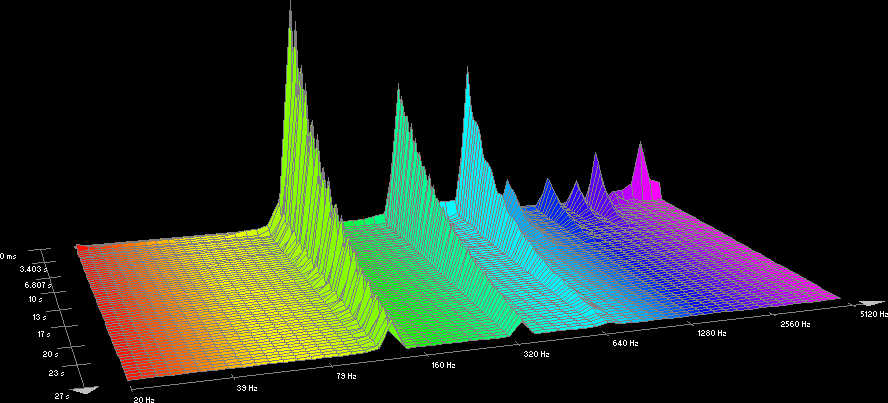Screen dimensions: 888x403
Task: Click the 10 s time axis label
Action: click(37, 299)
